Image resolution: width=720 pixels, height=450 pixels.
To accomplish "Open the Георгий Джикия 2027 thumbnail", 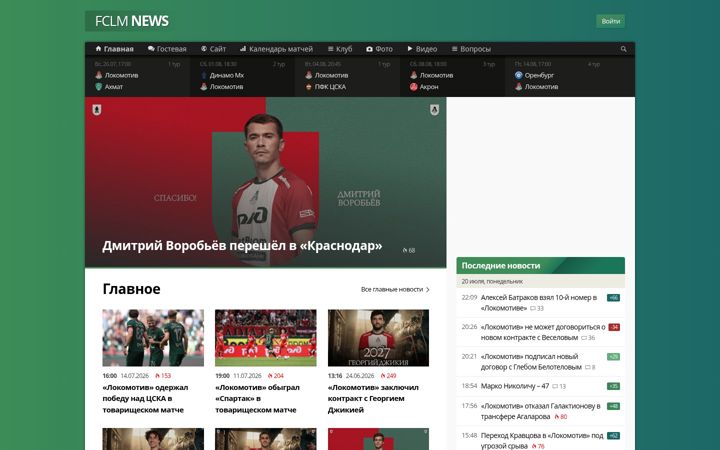I will [x=378, y=338].
